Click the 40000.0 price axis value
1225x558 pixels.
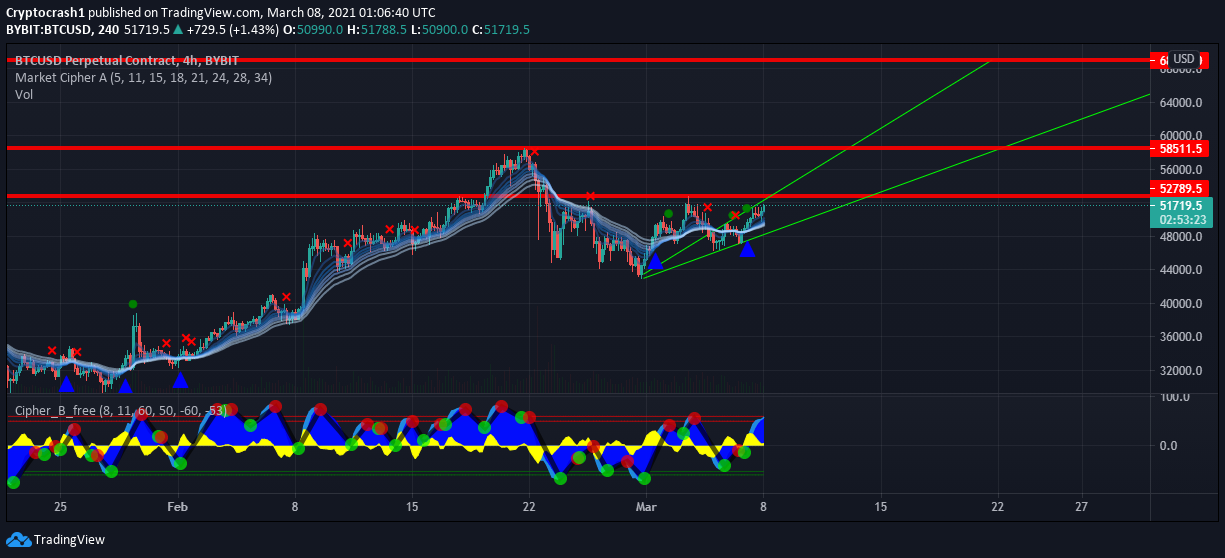pyautogui.click(x=1180, y=304)
